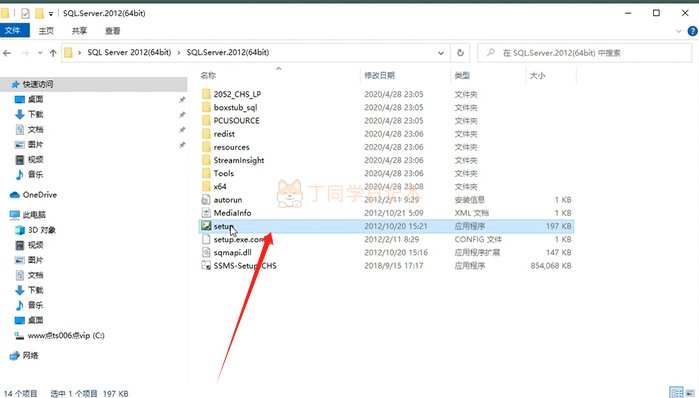Select the Tools folder icon
The width and height of the screenshot is (699, 398).
[206, 173]
